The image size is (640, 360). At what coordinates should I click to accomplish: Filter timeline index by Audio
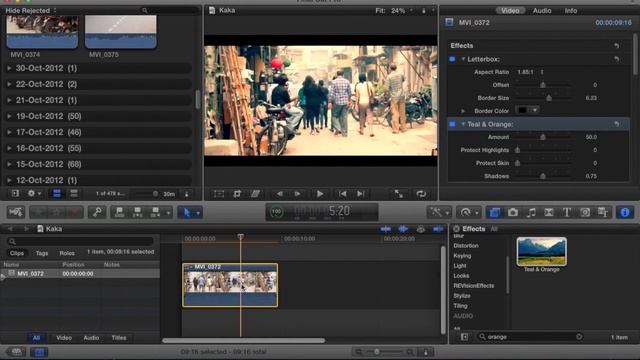[x=91, y=338]
